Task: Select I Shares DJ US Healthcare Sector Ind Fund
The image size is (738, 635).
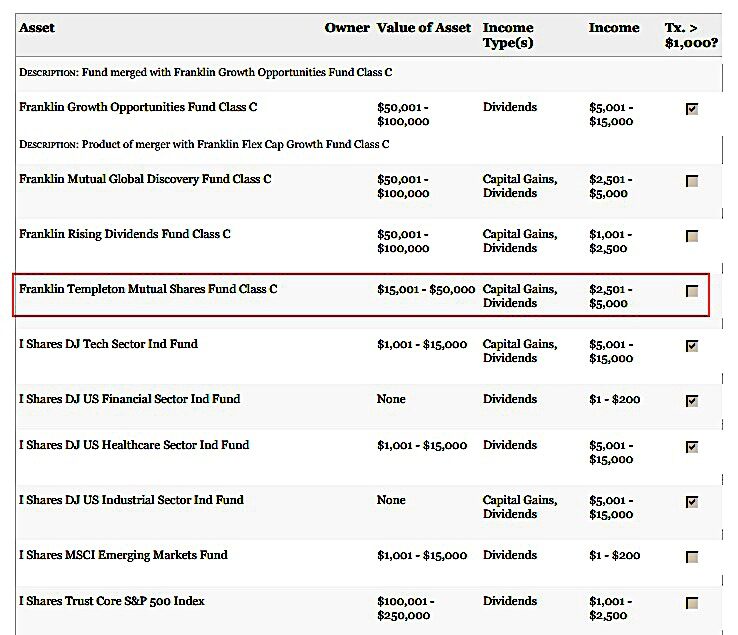Action: [134, 445]
